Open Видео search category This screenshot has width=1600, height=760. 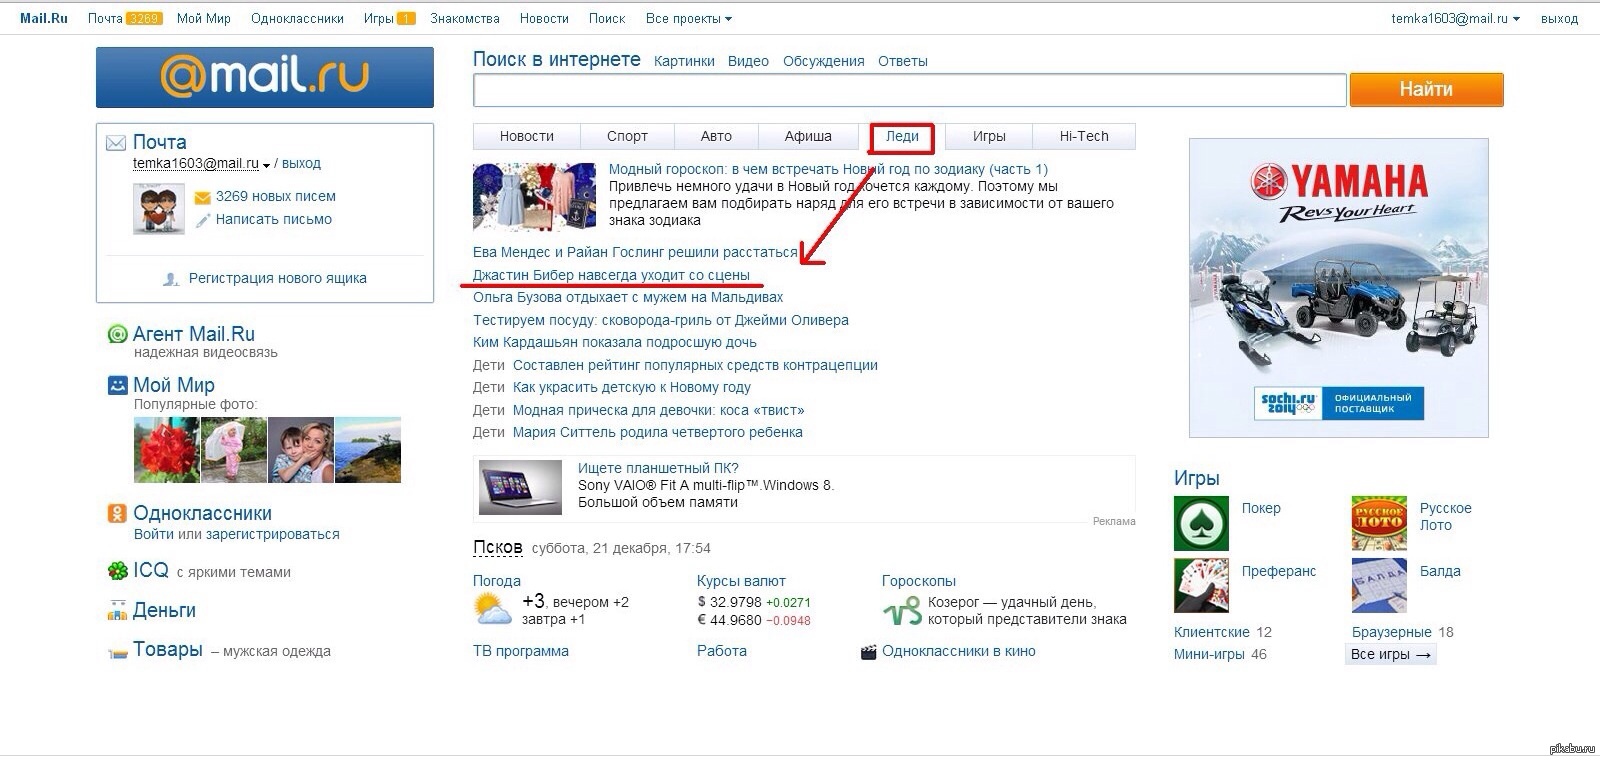pyautogui.click(x=748, y=61)
